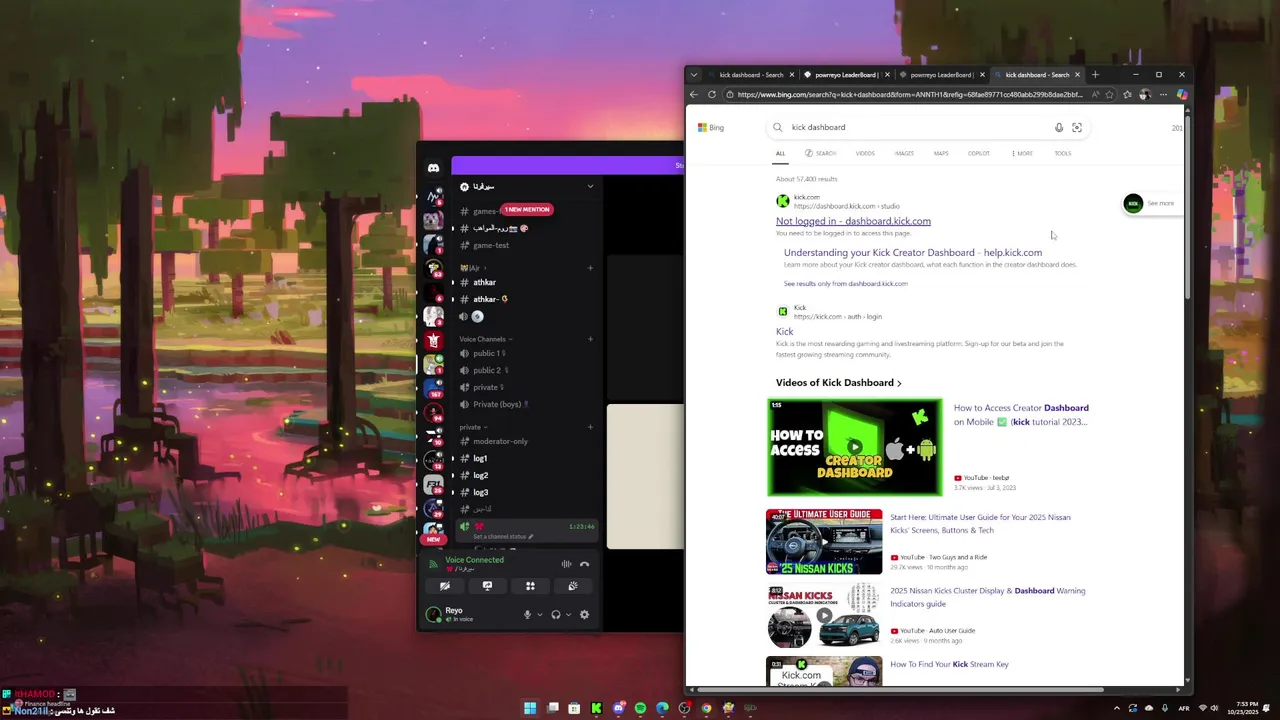This screenshot has width=1280, height=720.
Task: Open Edge Settings and more menu
Action: (x=1163, y=94)
